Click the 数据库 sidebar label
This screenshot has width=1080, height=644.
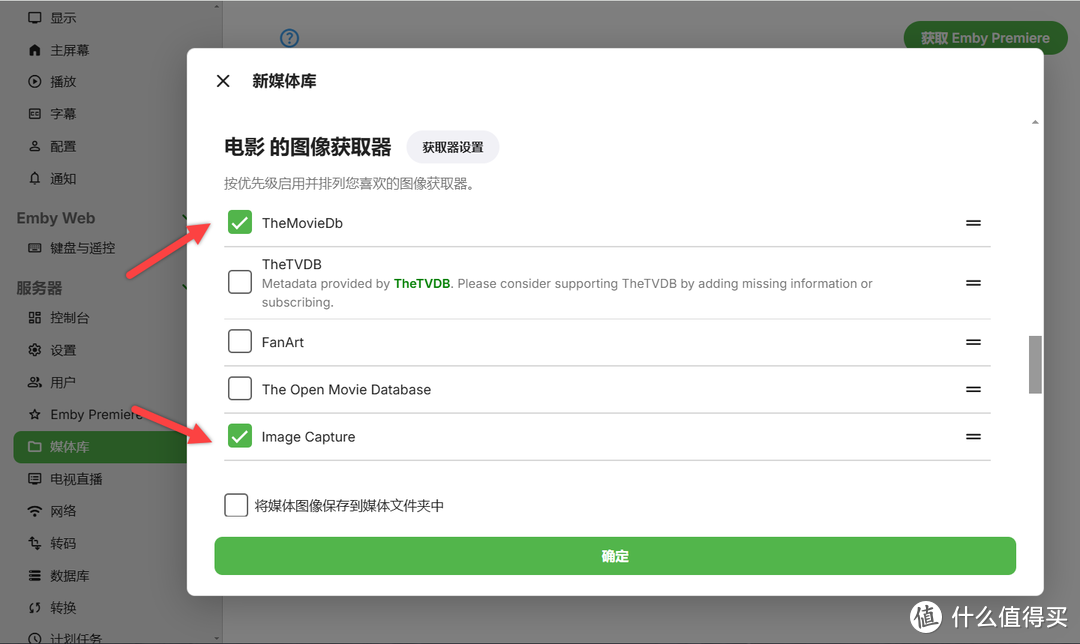(x=70, y=576)
